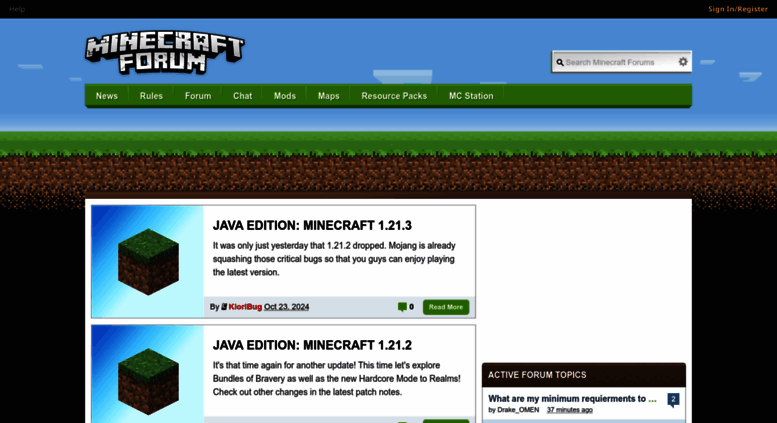Image resolution: width=777 pixels, height=423 pixels.
Task: Open the Java Edition: Minecraft 1.21.2 headline
Action: pos(312,345)
